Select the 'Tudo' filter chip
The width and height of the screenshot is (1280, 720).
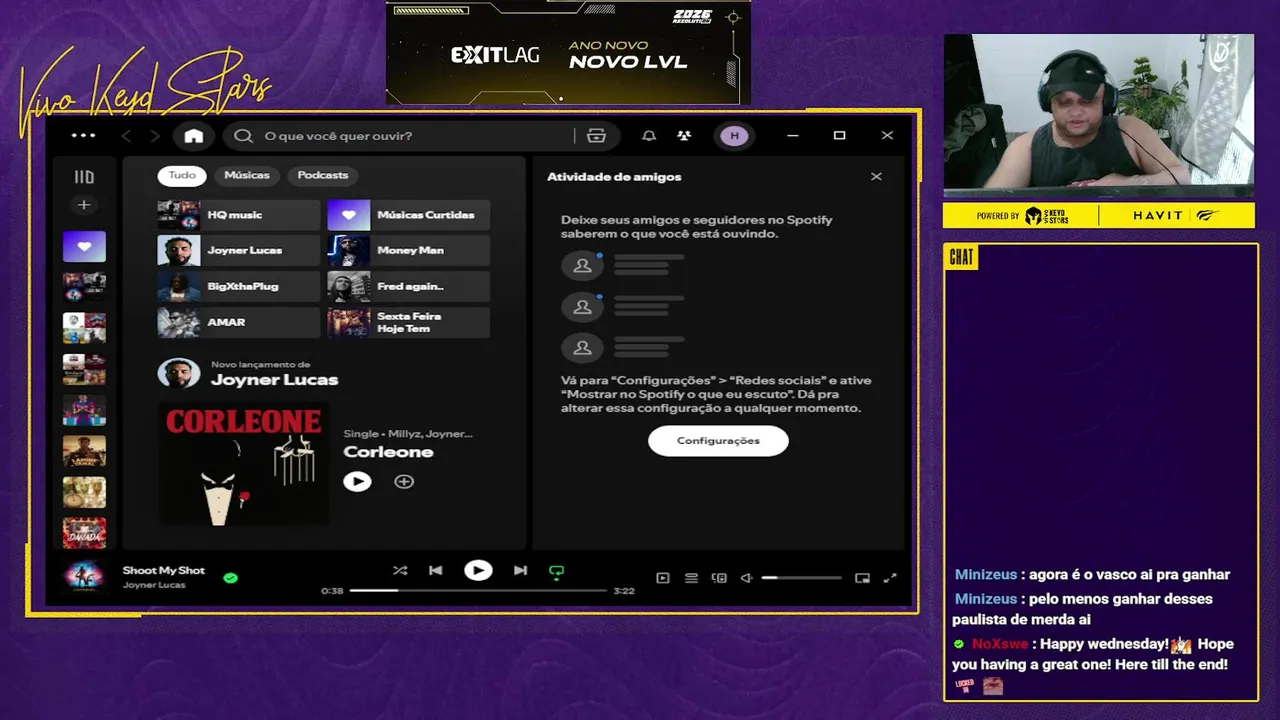pyautogui.click(x=182, y=175)
